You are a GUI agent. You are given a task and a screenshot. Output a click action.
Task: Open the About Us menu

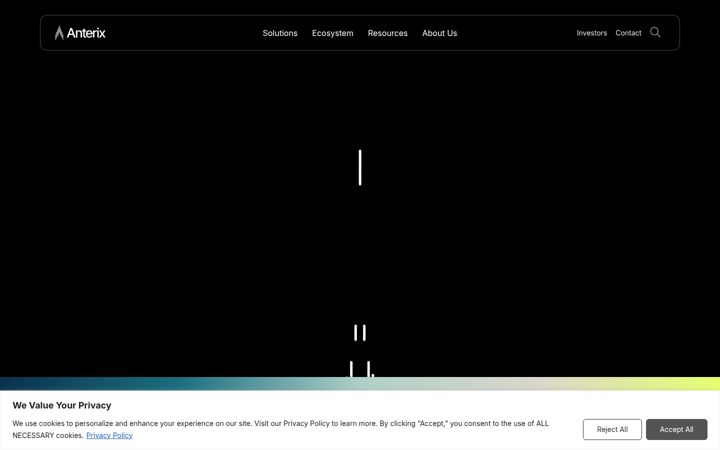[439, 33]
